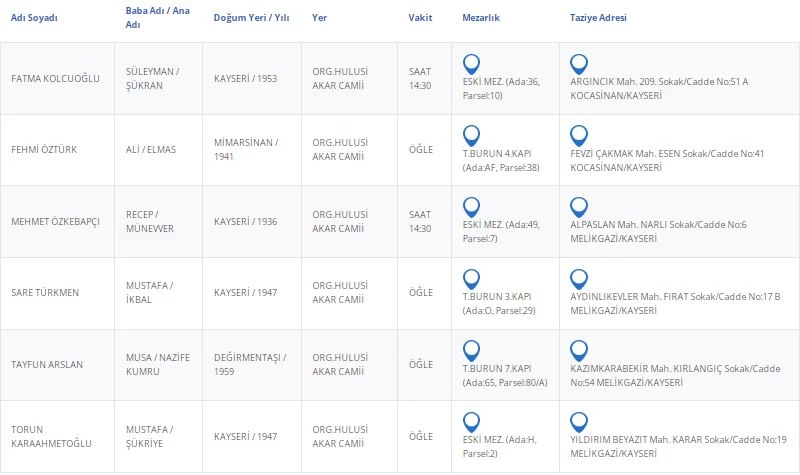
Task: Click the Mezarlık column header
Action: [x=482, y=18]
